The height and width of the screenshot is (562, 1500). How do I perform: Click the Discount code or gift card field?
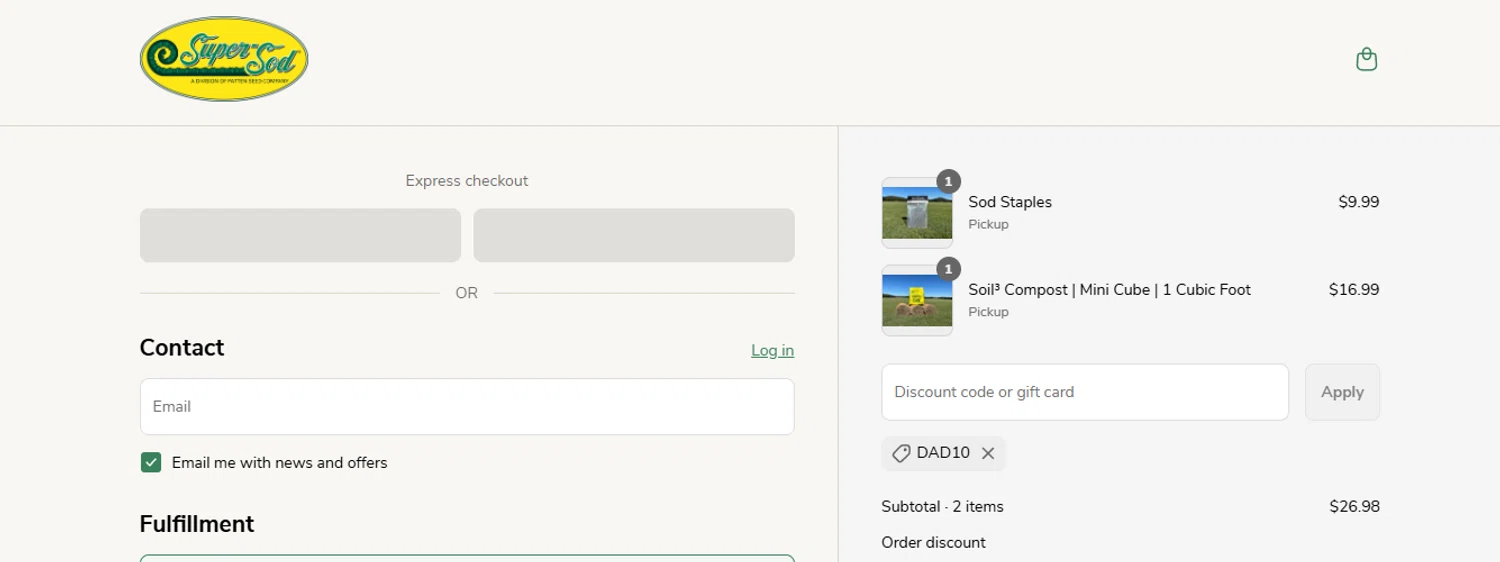click(x=1085, y=392)
